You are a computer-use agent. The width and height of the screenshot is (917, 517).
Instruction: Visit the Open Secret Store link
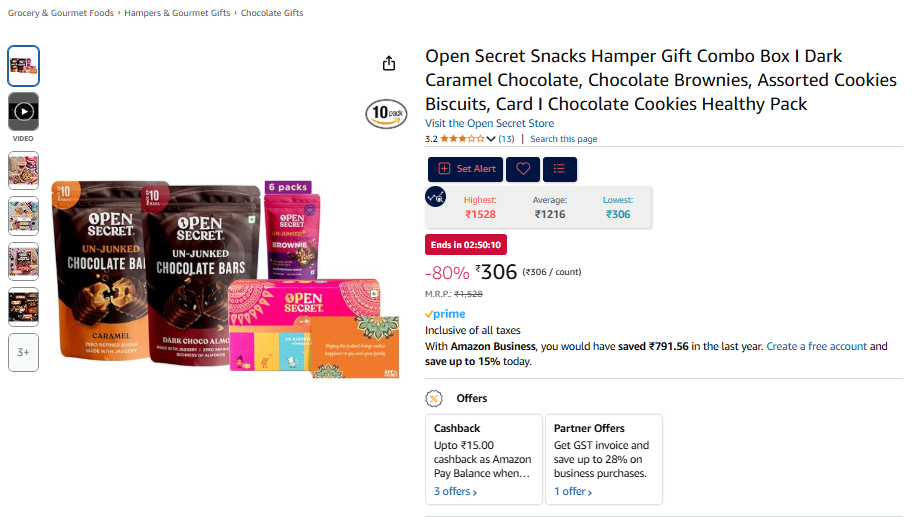489,123
